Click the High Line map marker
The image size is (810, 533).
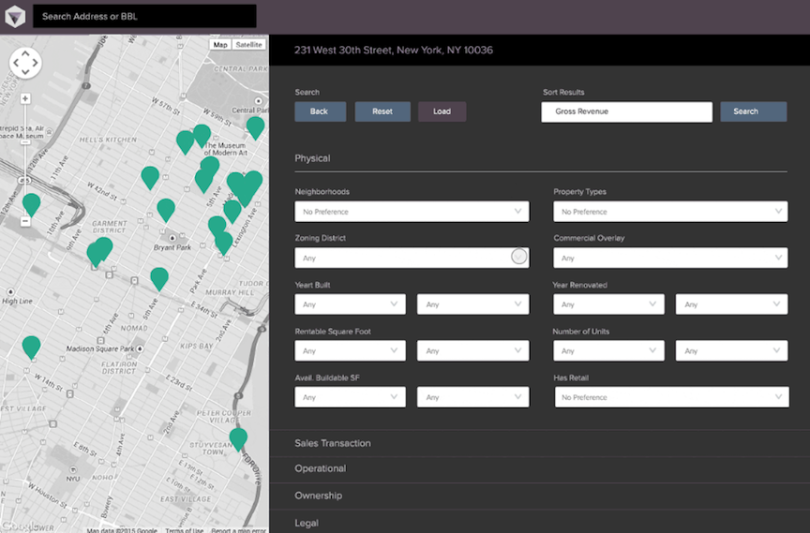click(10, 292)
